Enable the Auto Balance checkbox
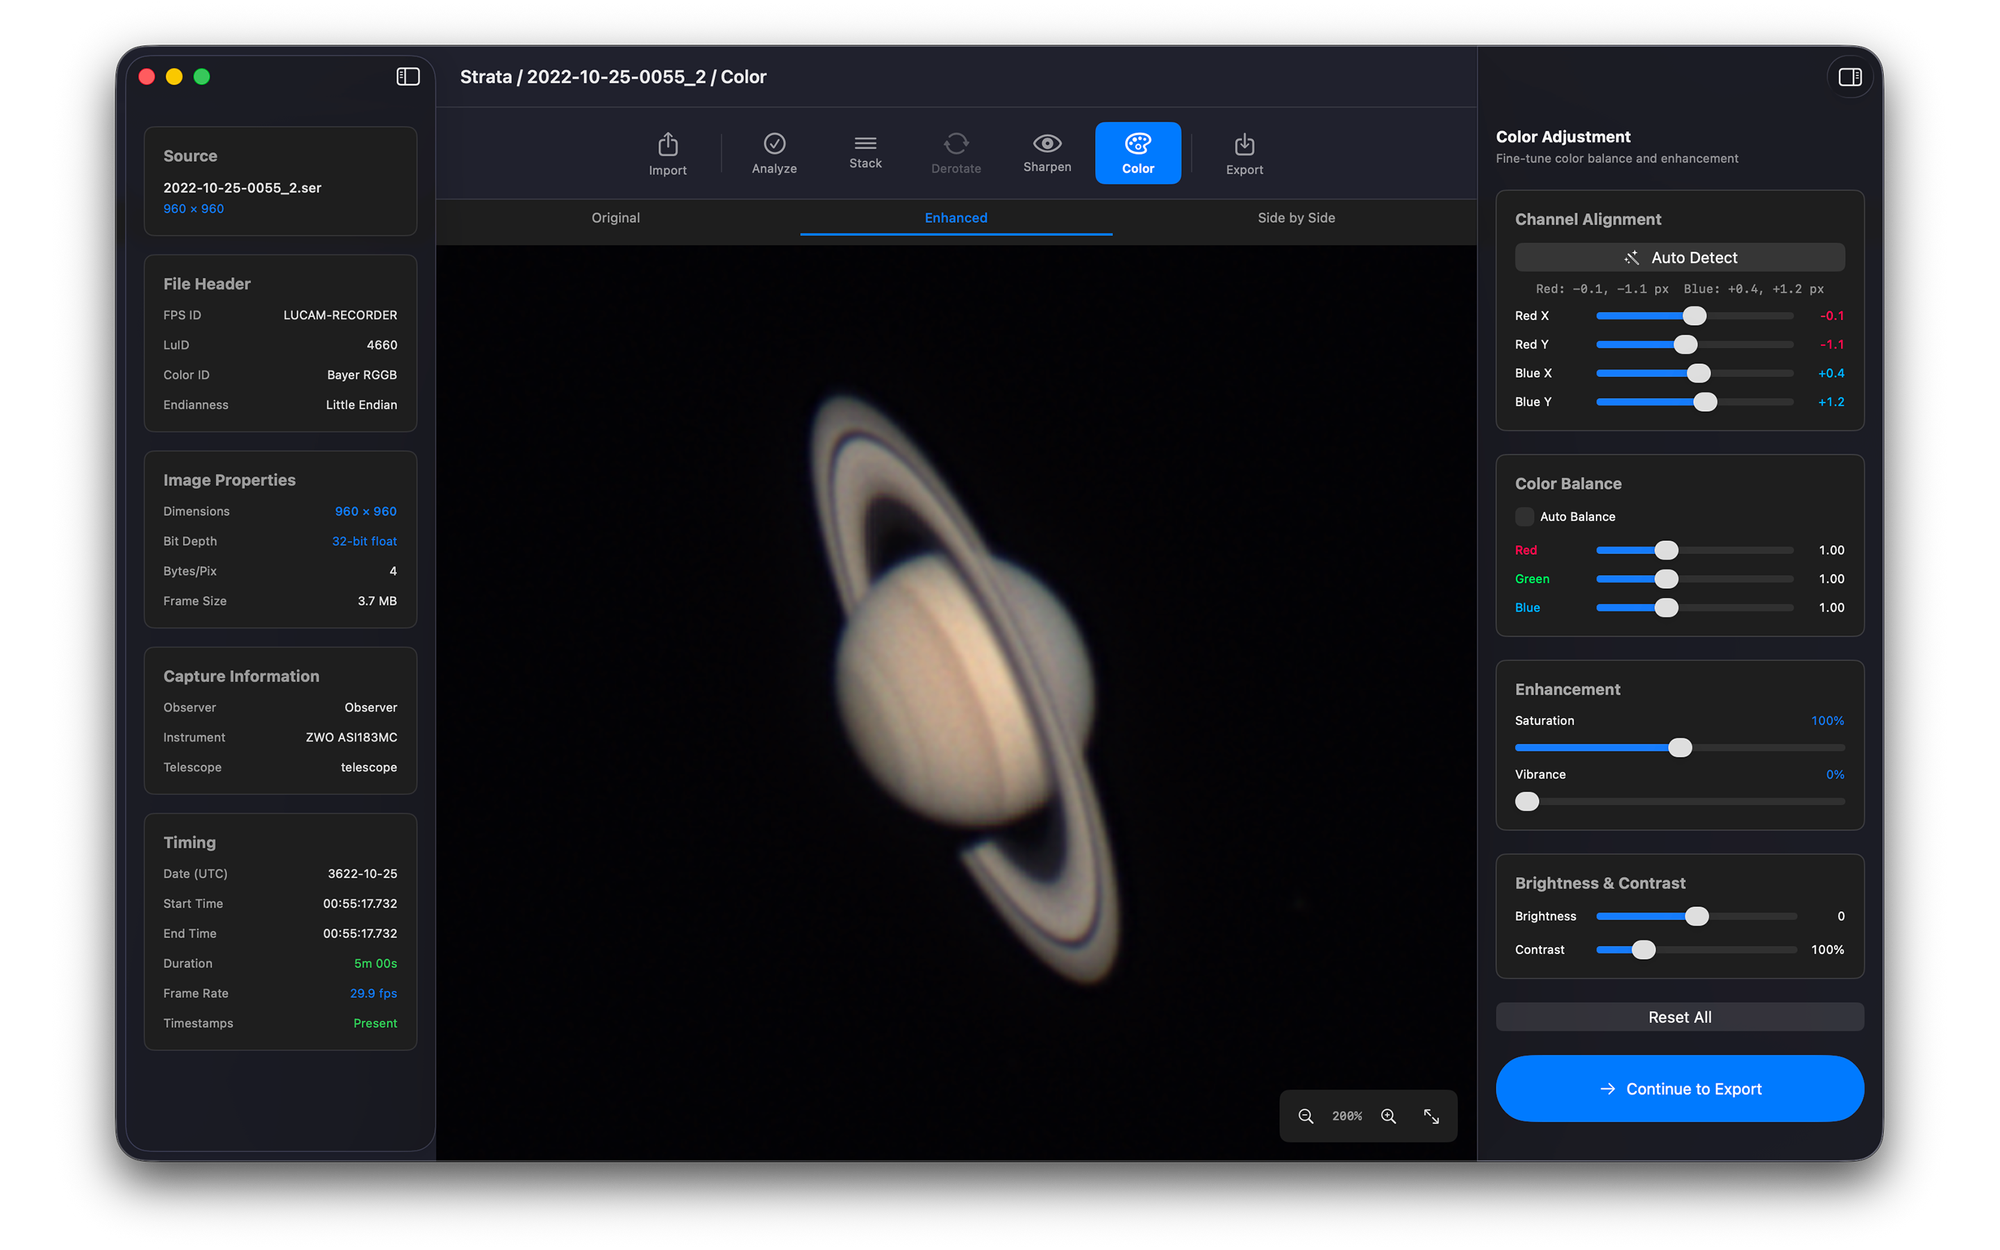2000x1250 pixels. pyautogui.click(x=1524, y=517)
